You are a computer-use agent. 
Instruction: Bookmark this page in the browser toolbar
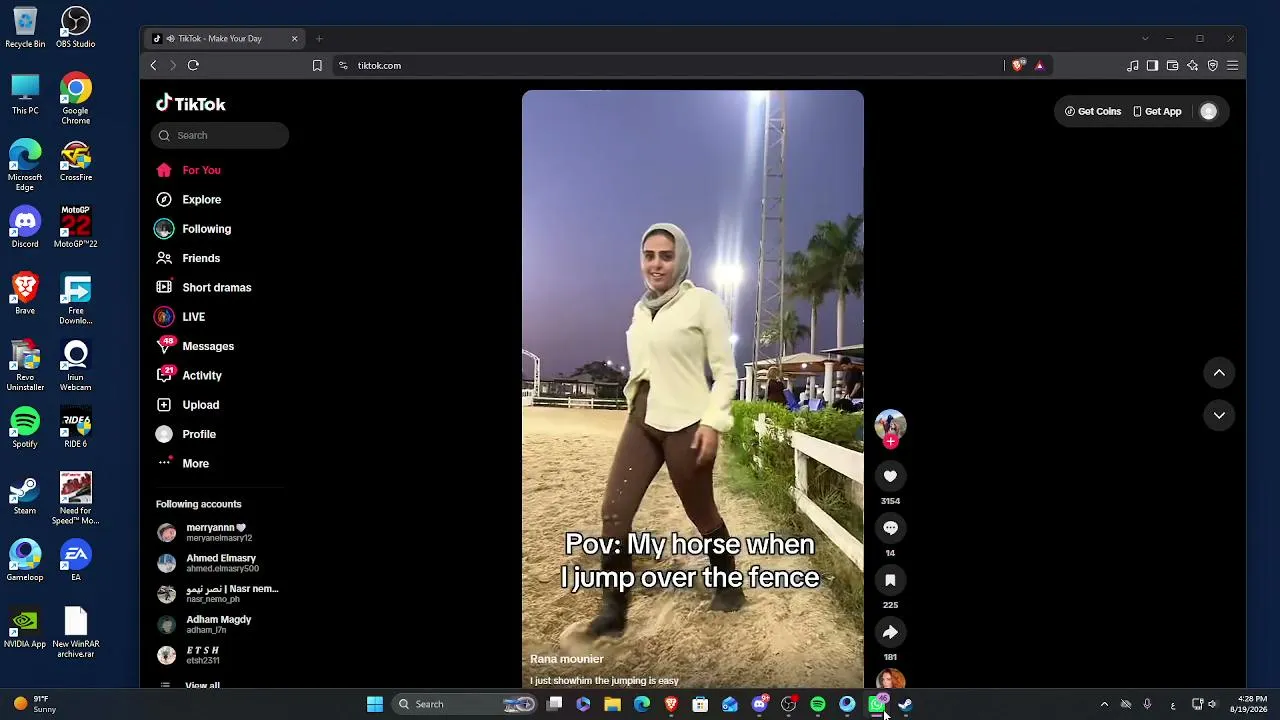pyautogui.click(x=317, y=66)
